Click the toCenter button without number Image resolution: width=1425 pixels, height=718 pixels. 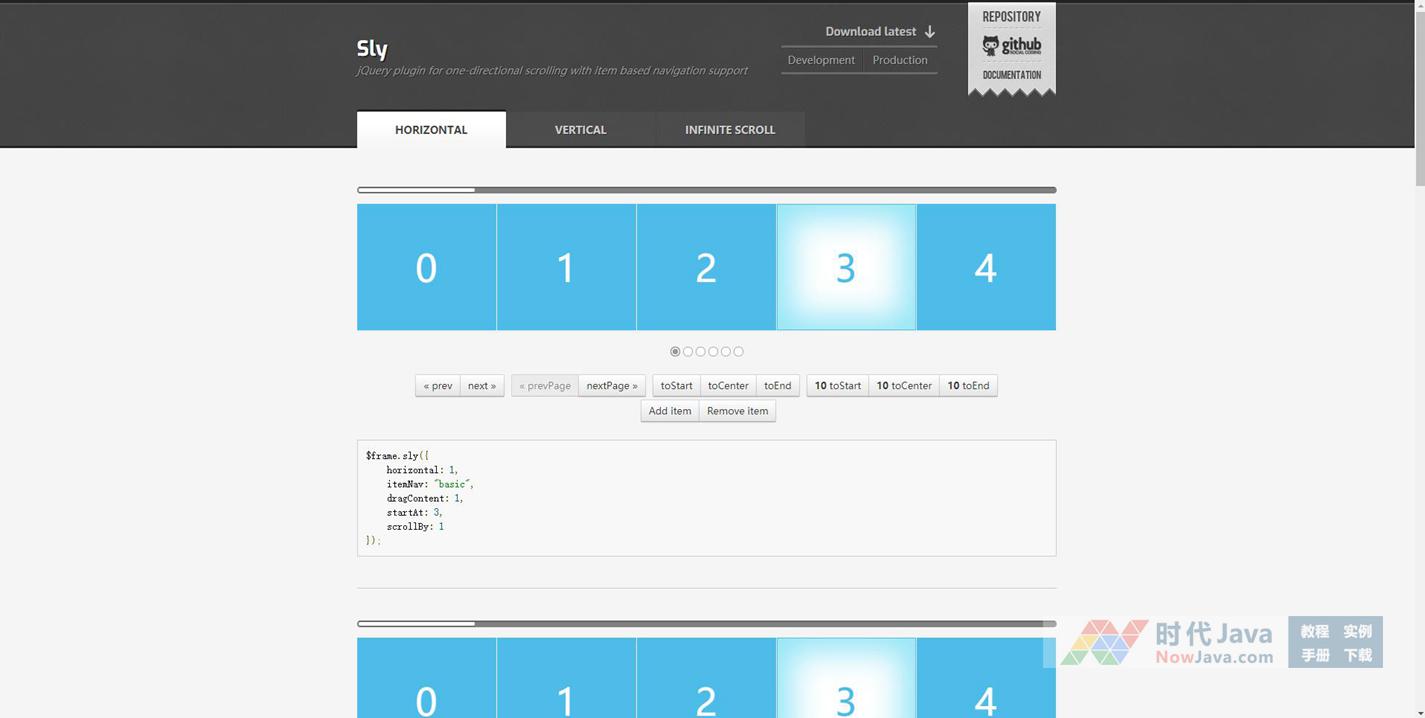(x=727, y=386)
